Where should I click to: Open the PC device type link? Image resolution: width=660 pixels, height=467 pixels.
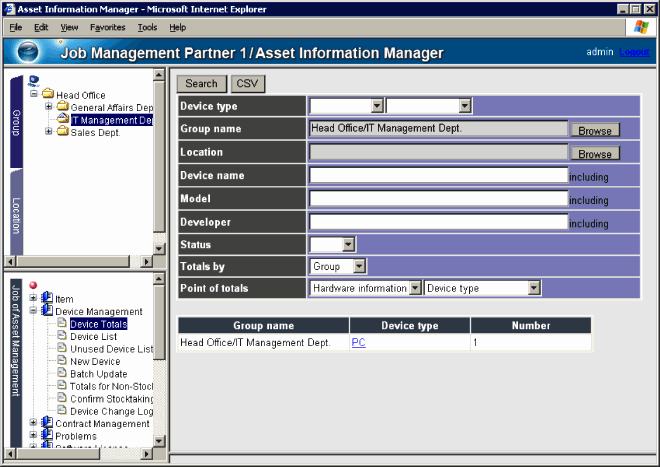point(358,342)
